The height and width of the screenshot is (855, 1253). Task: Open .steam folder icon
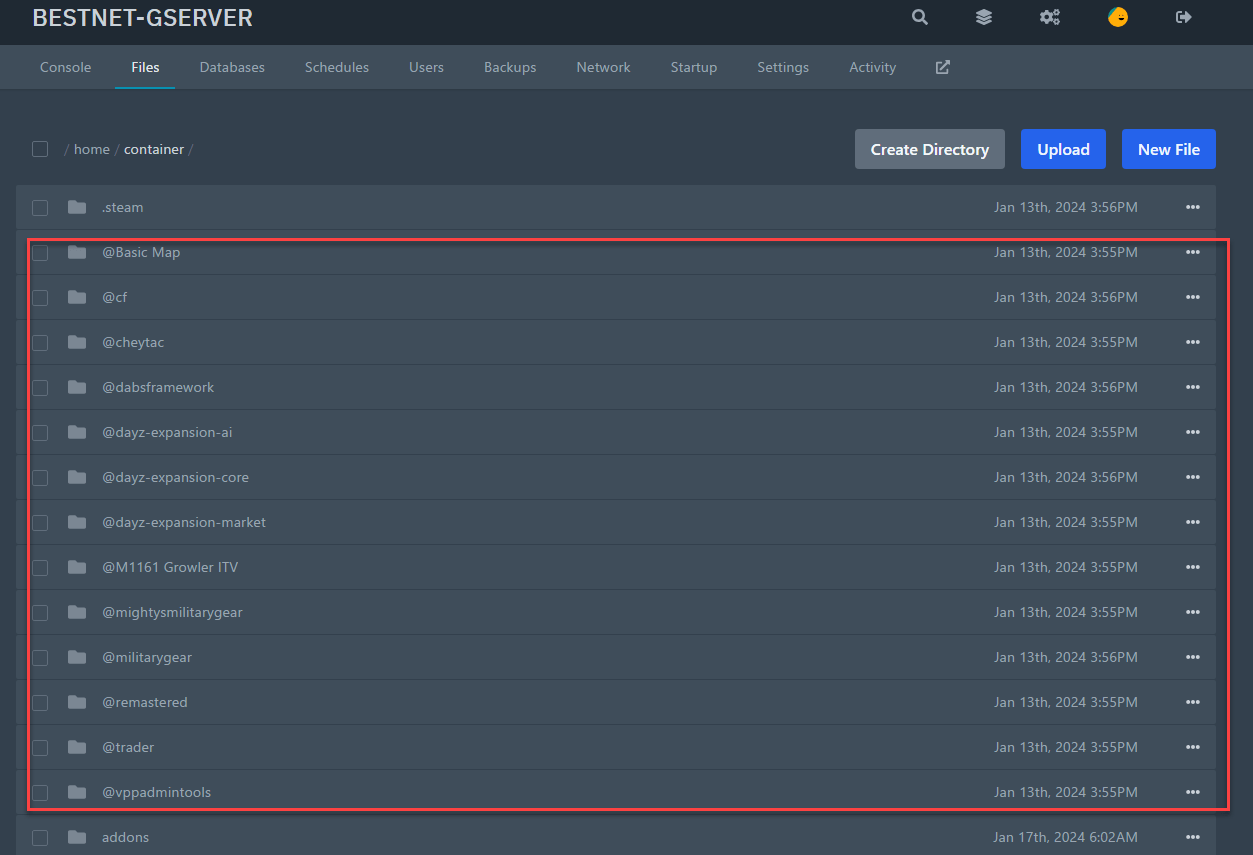tap(77, 207)
